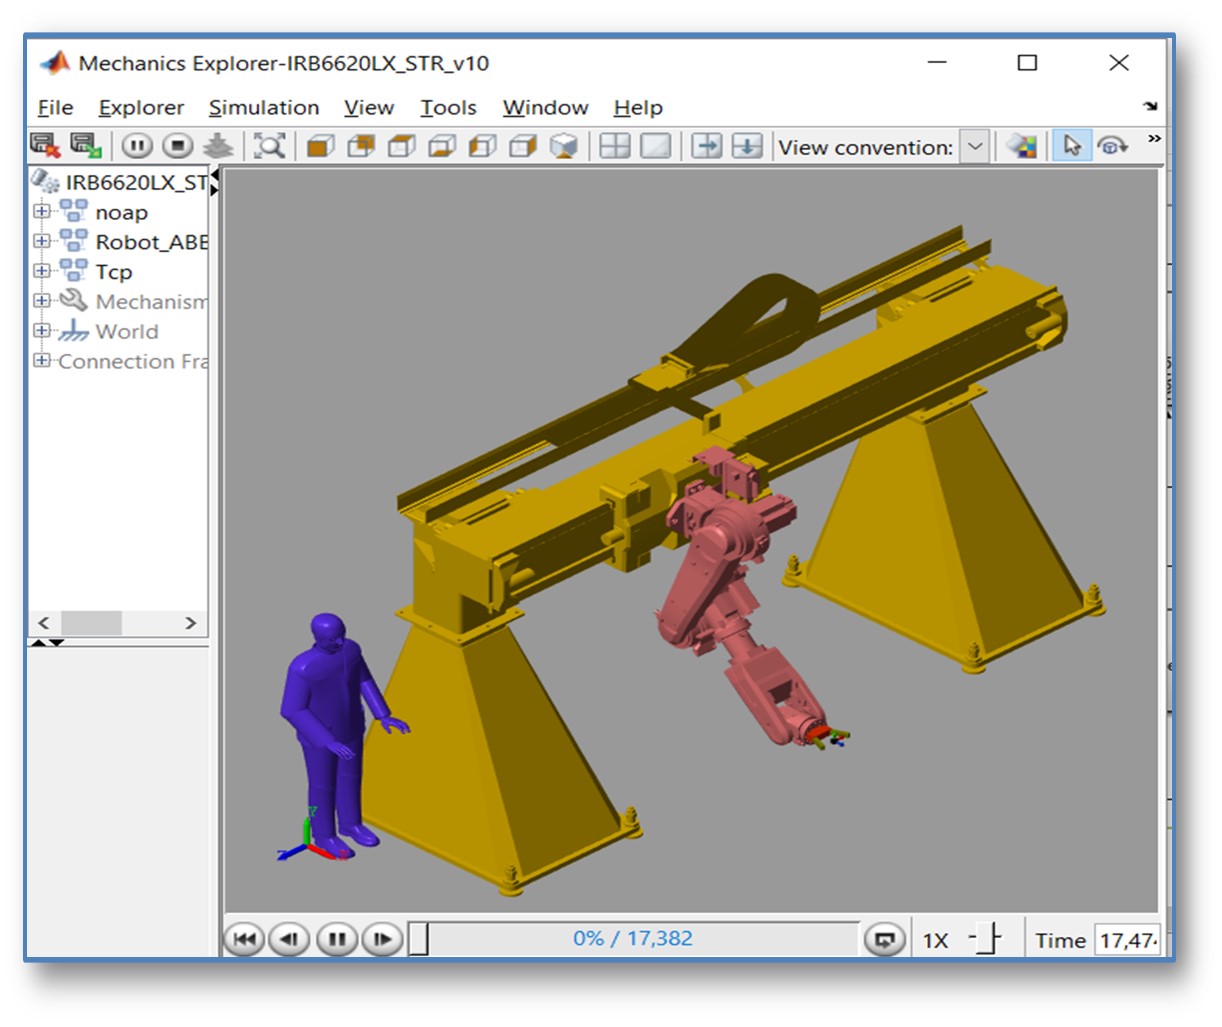
Task: Expand the World tree node
Action: tap(41, 330)
